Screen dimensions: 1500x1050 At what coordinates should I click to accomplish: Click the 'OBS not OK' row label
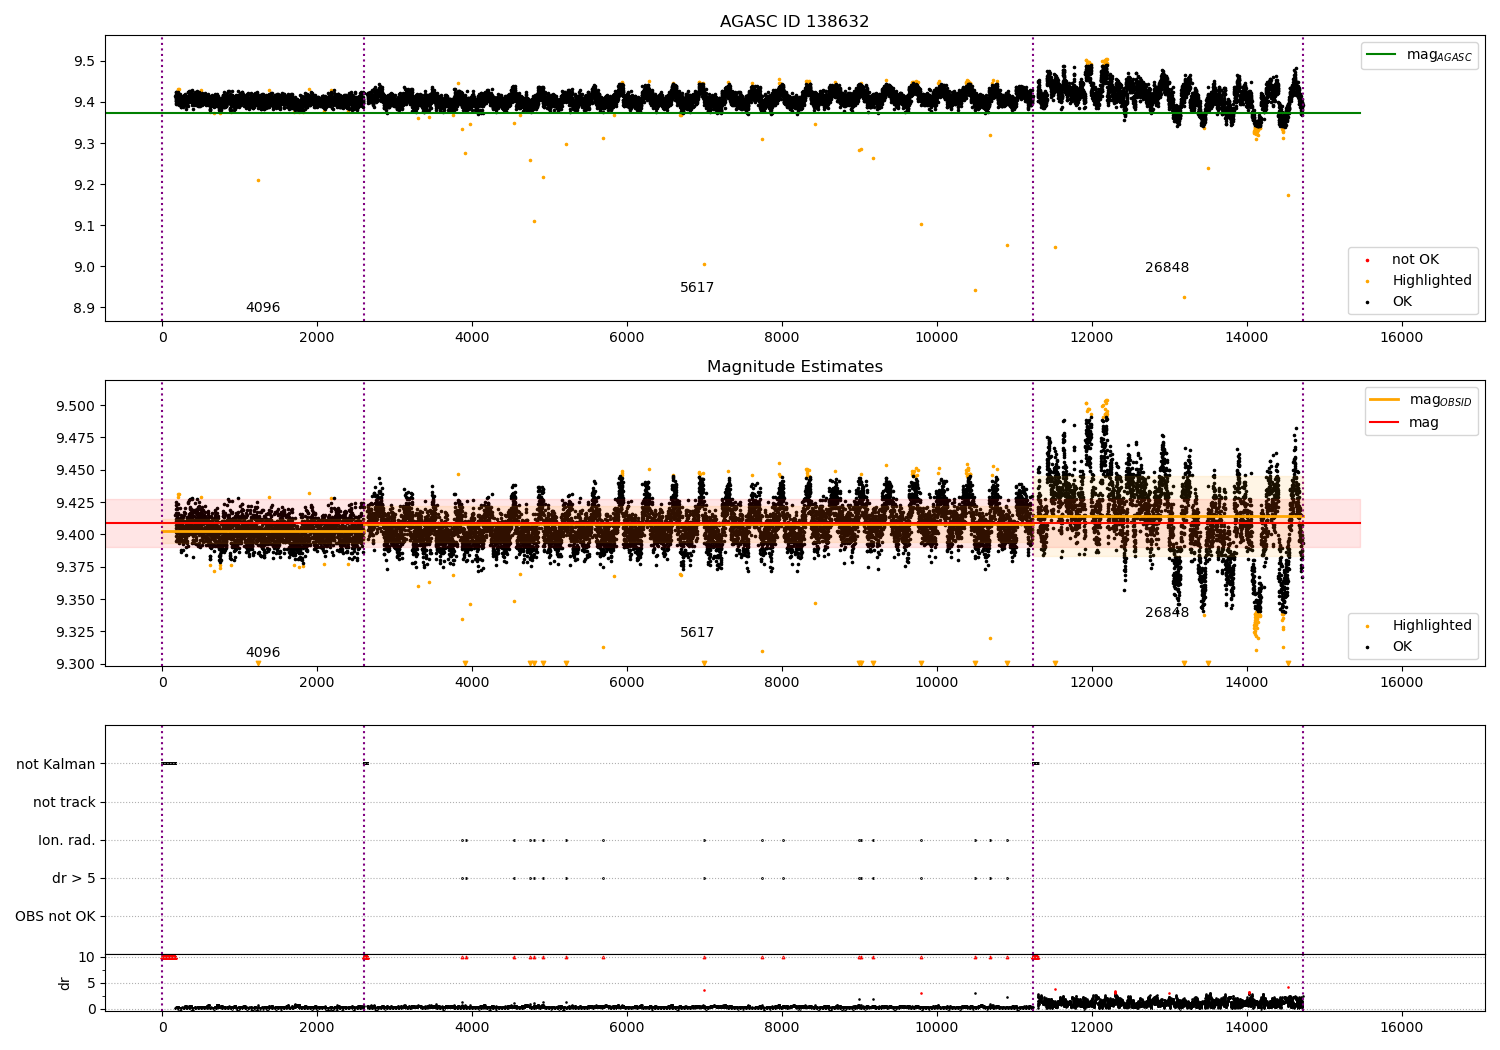[x=55, y=916]
